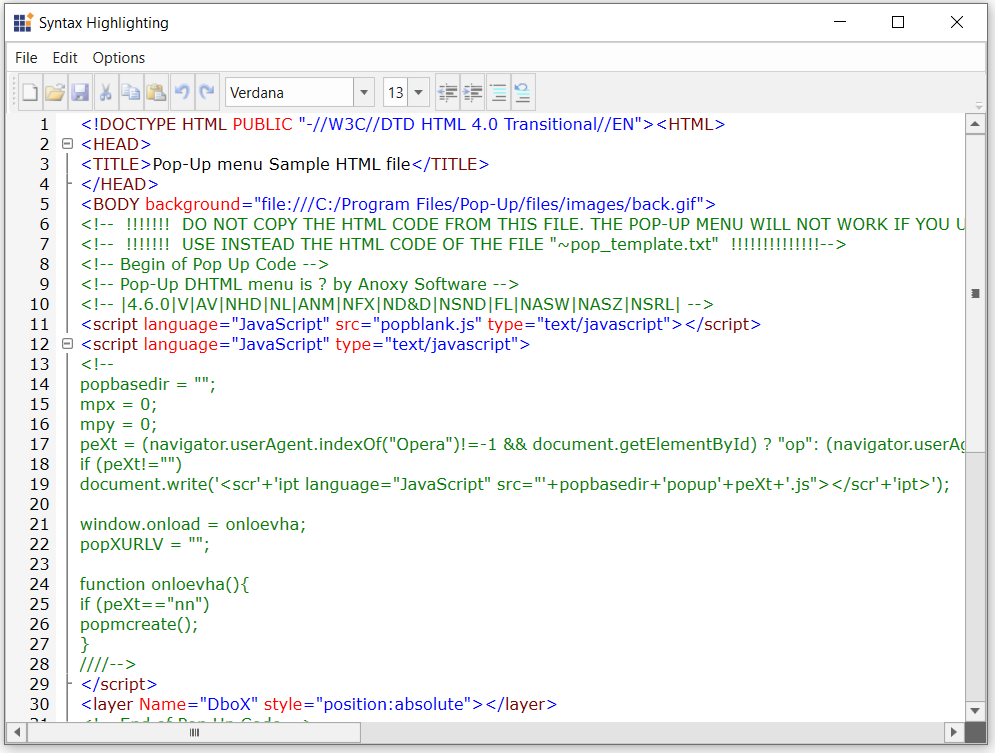Click 'function onloevha(){' on line 24
995x753 pixels.
coord(165,584)
